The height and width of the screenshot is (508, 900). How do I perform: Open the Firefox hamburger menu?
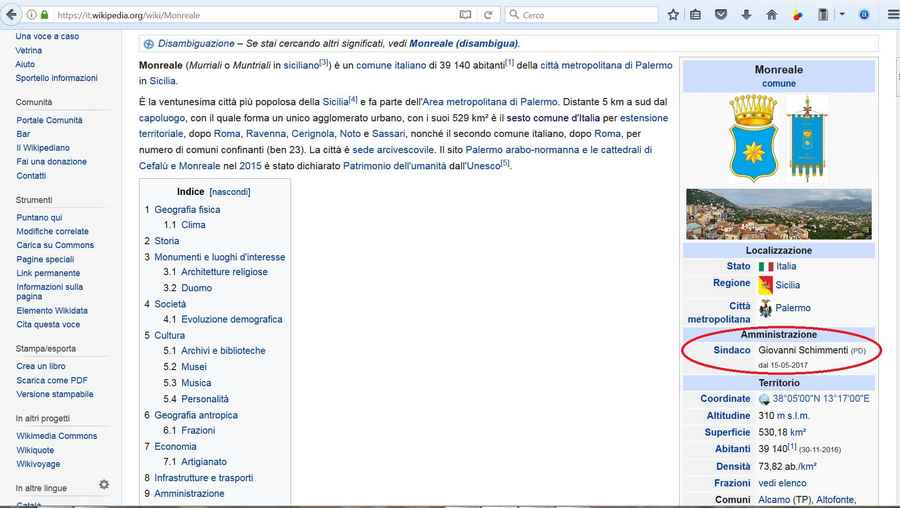(x=893, y=15)
